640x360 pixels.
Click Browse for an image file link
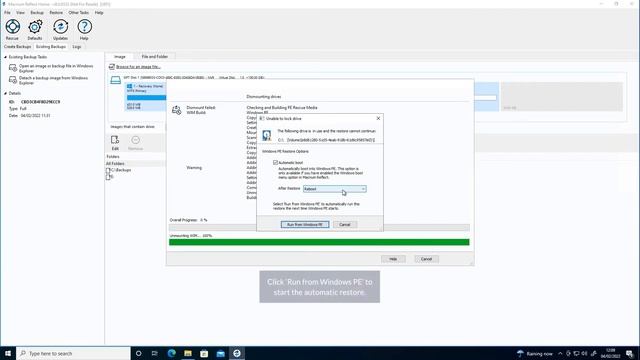tap(138, 67)
